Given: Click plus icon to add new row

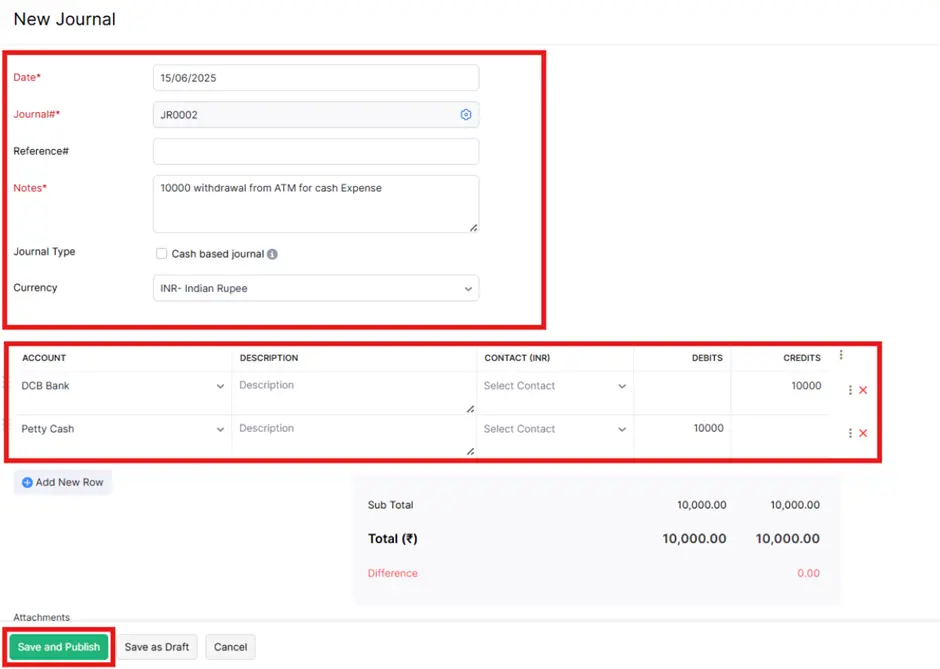Looking at the screenshot, I should pos(27,483).
